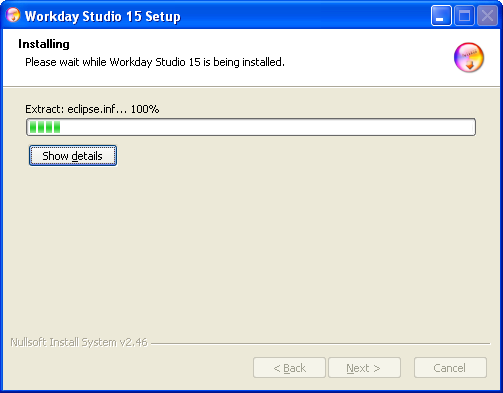Click the disabled maximize button
The image size is (503, 393).
[x=464, y=16]
